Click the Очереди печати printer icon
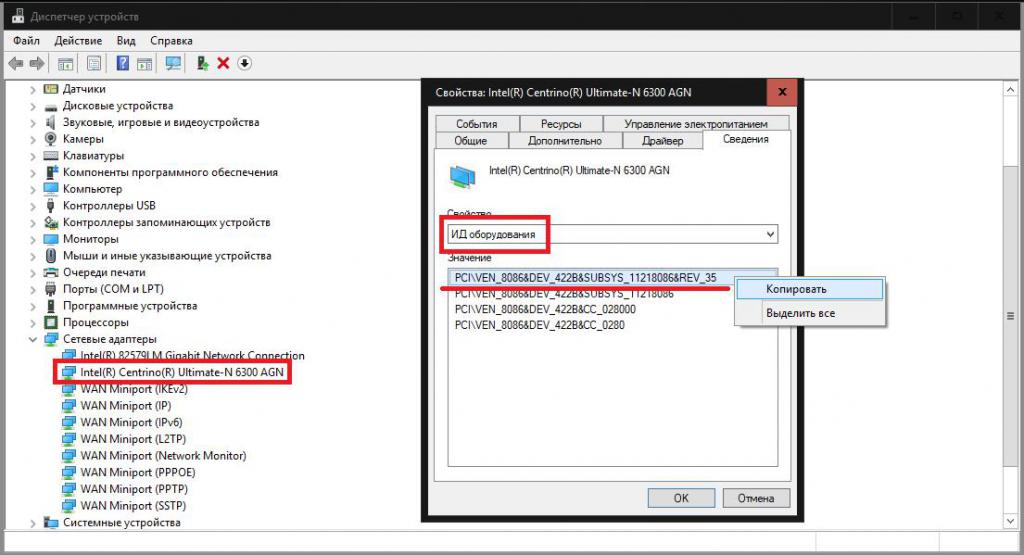The height and width of the screenshot is (555, 1024). click(51, 272)
